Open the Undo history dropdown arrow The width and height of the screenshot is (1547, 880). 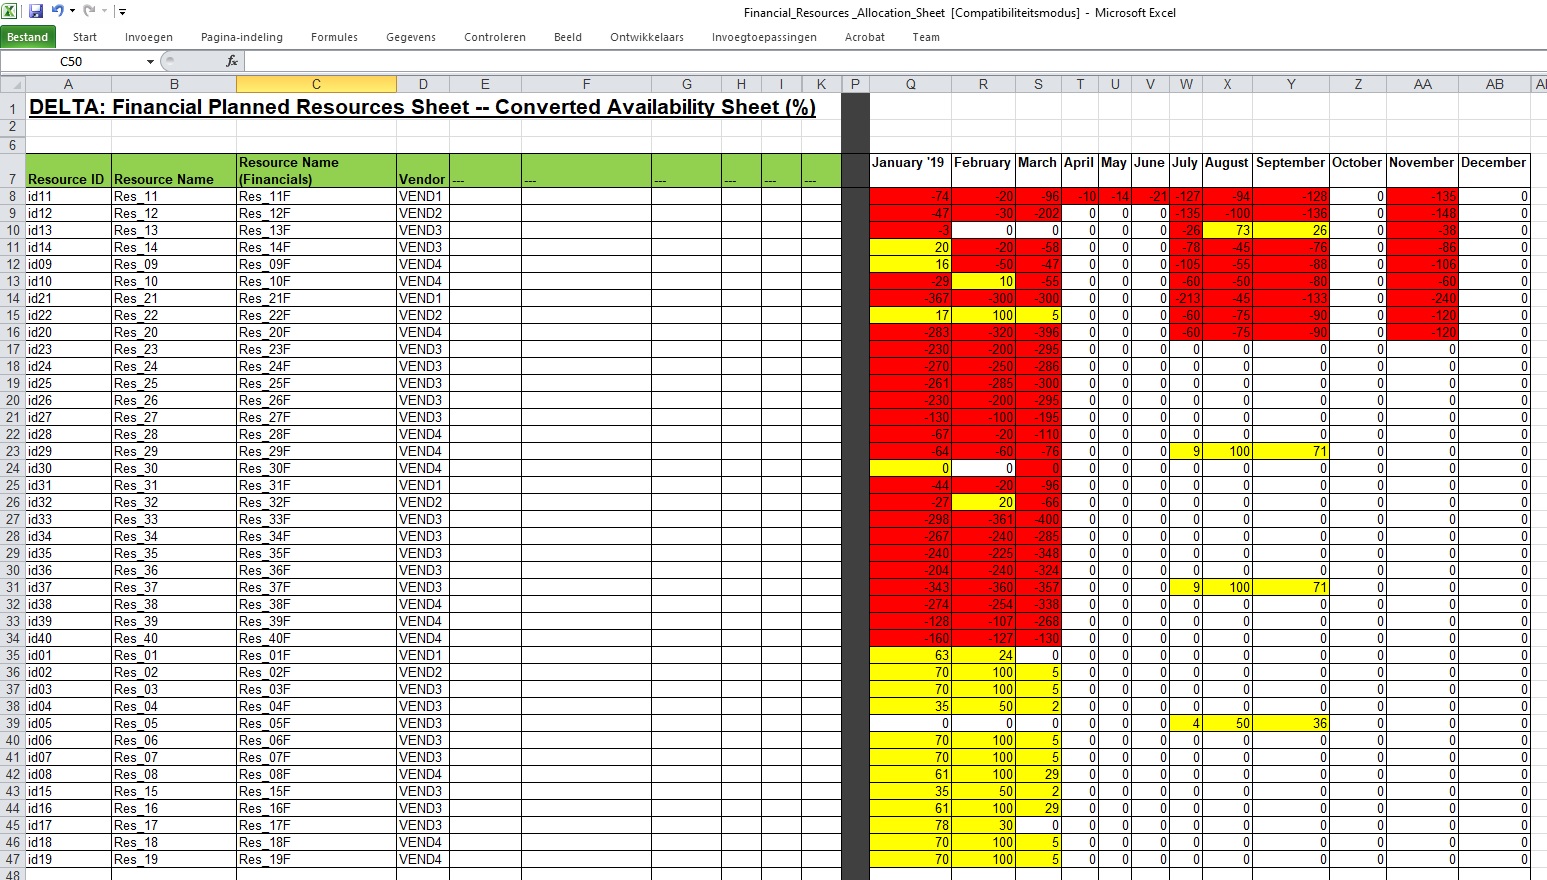(72, 12)
